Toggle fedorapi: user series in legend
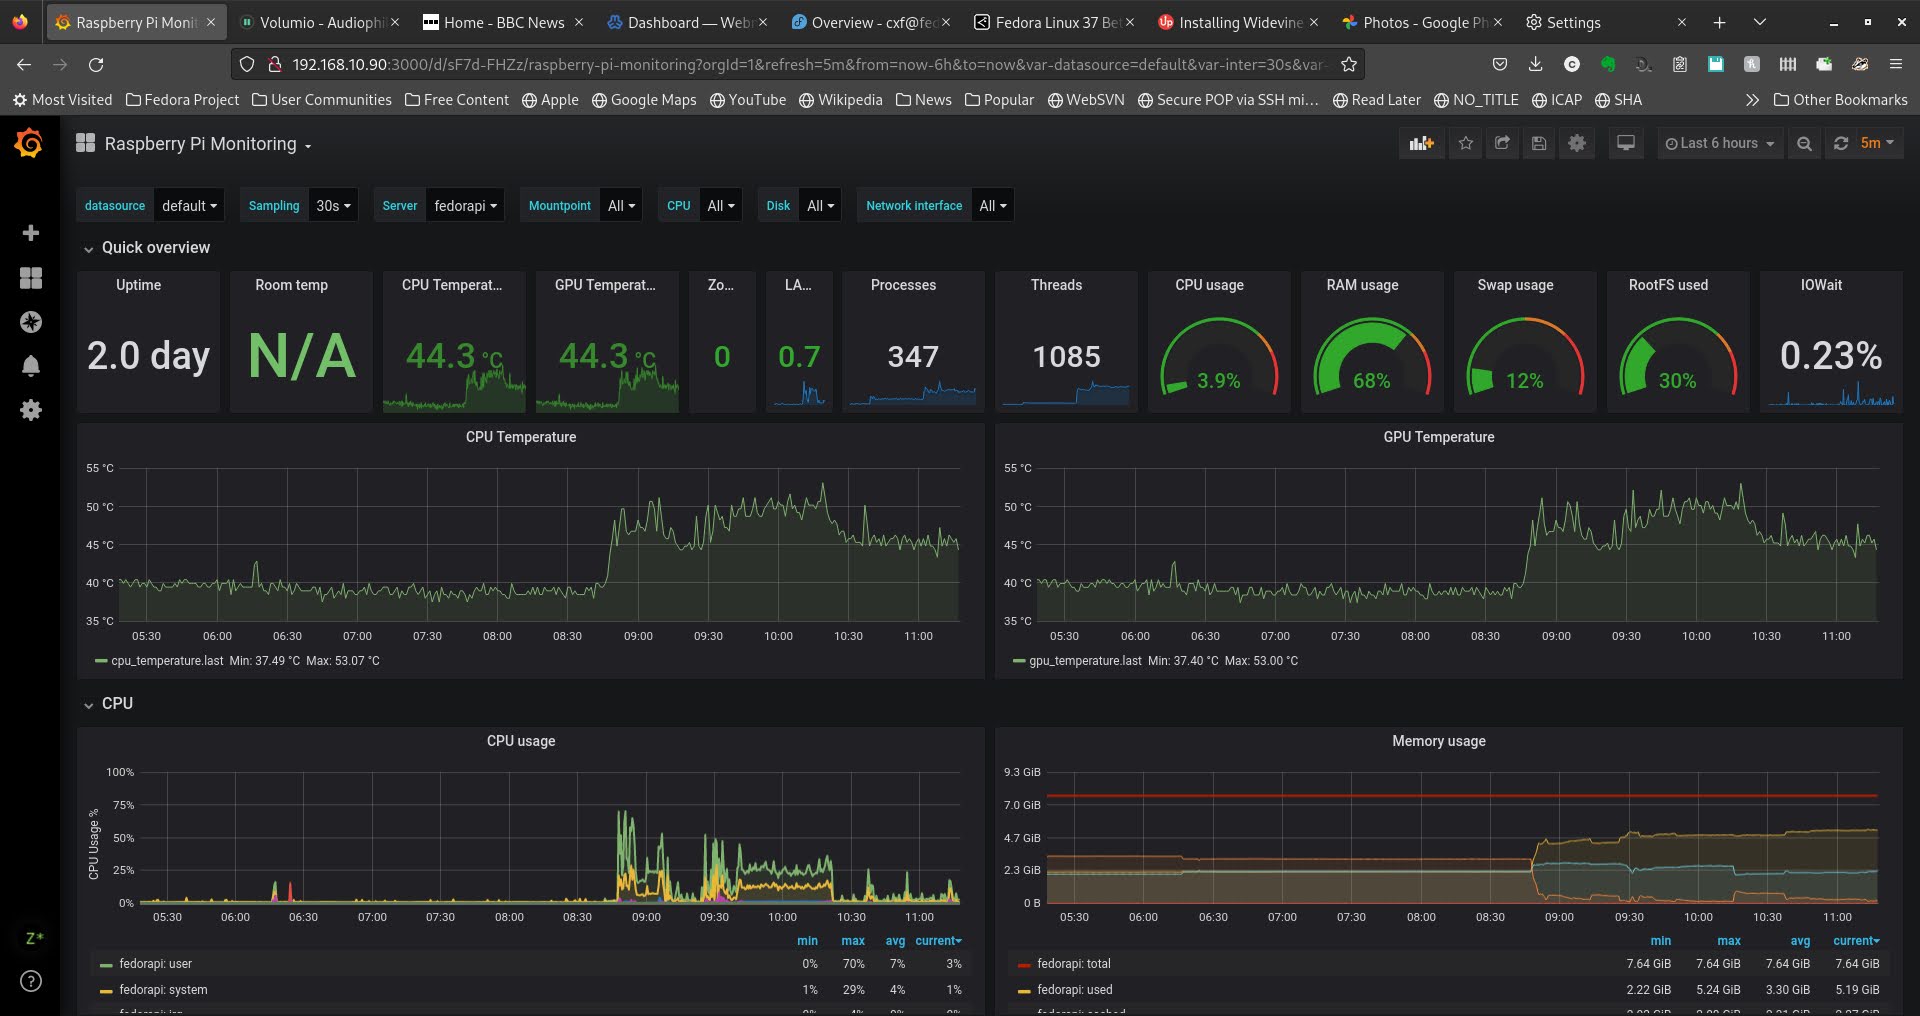 (x=155, y=964)
